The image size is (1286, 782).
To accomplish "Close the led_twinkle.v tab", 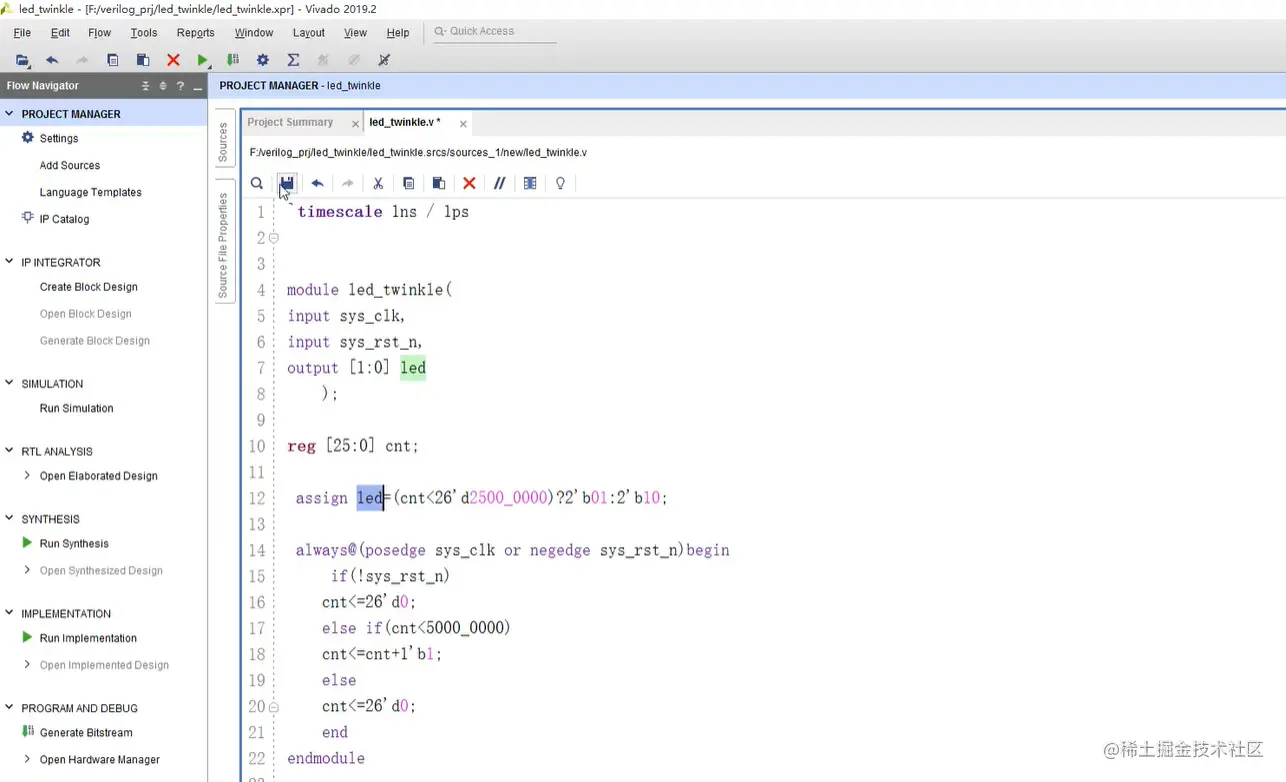I will tap(463, 124).
